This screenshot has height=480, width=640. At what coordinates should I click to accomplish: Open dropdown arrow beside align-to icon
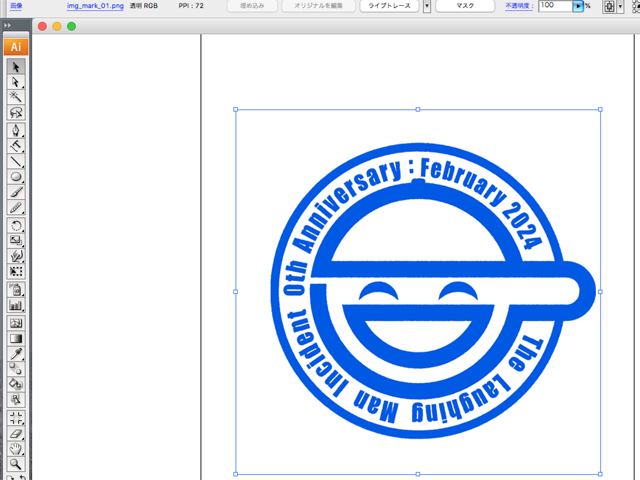pos(620,6)
